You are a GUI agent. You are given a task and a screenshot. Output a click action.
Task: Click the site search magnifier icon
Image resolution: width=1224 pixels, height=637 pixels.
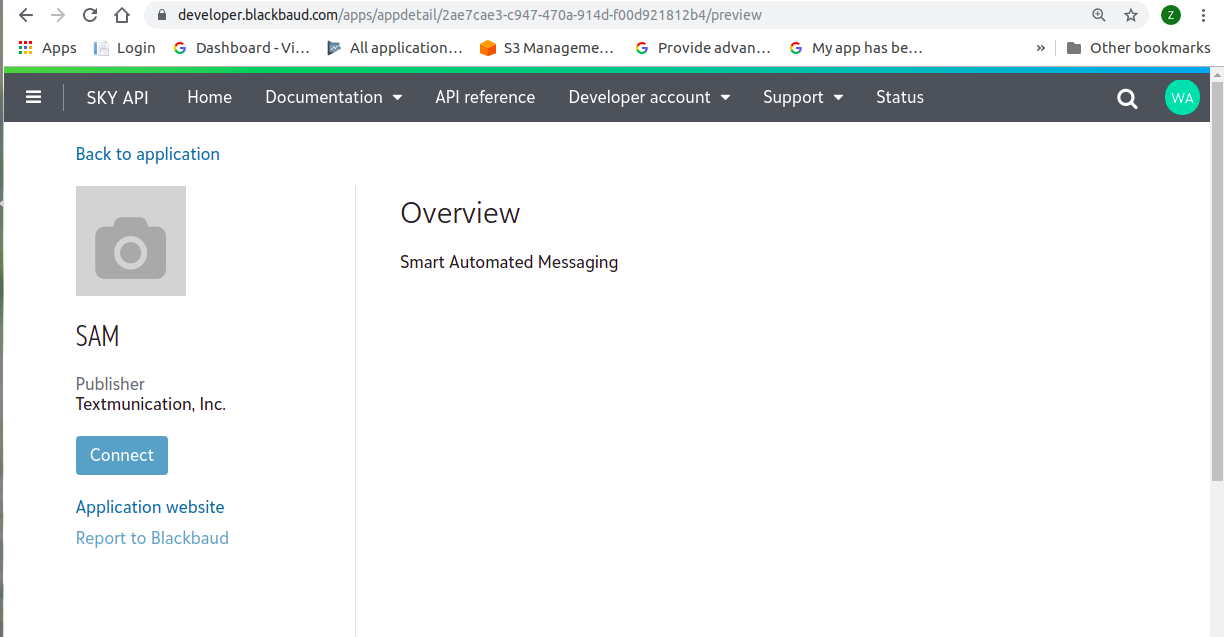point(1127,98)
